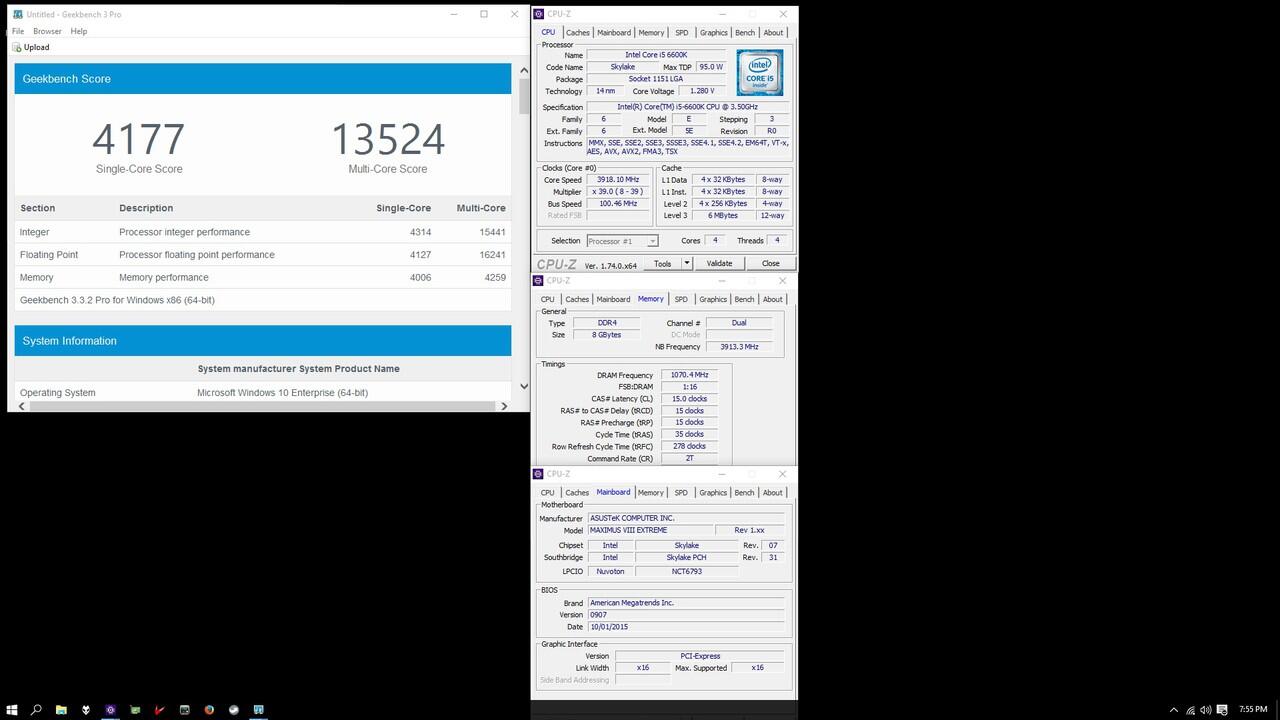Open the Browser menu in Geekbench
The width and height of the screenshot is (1280, 720).
tap(47, 31)
